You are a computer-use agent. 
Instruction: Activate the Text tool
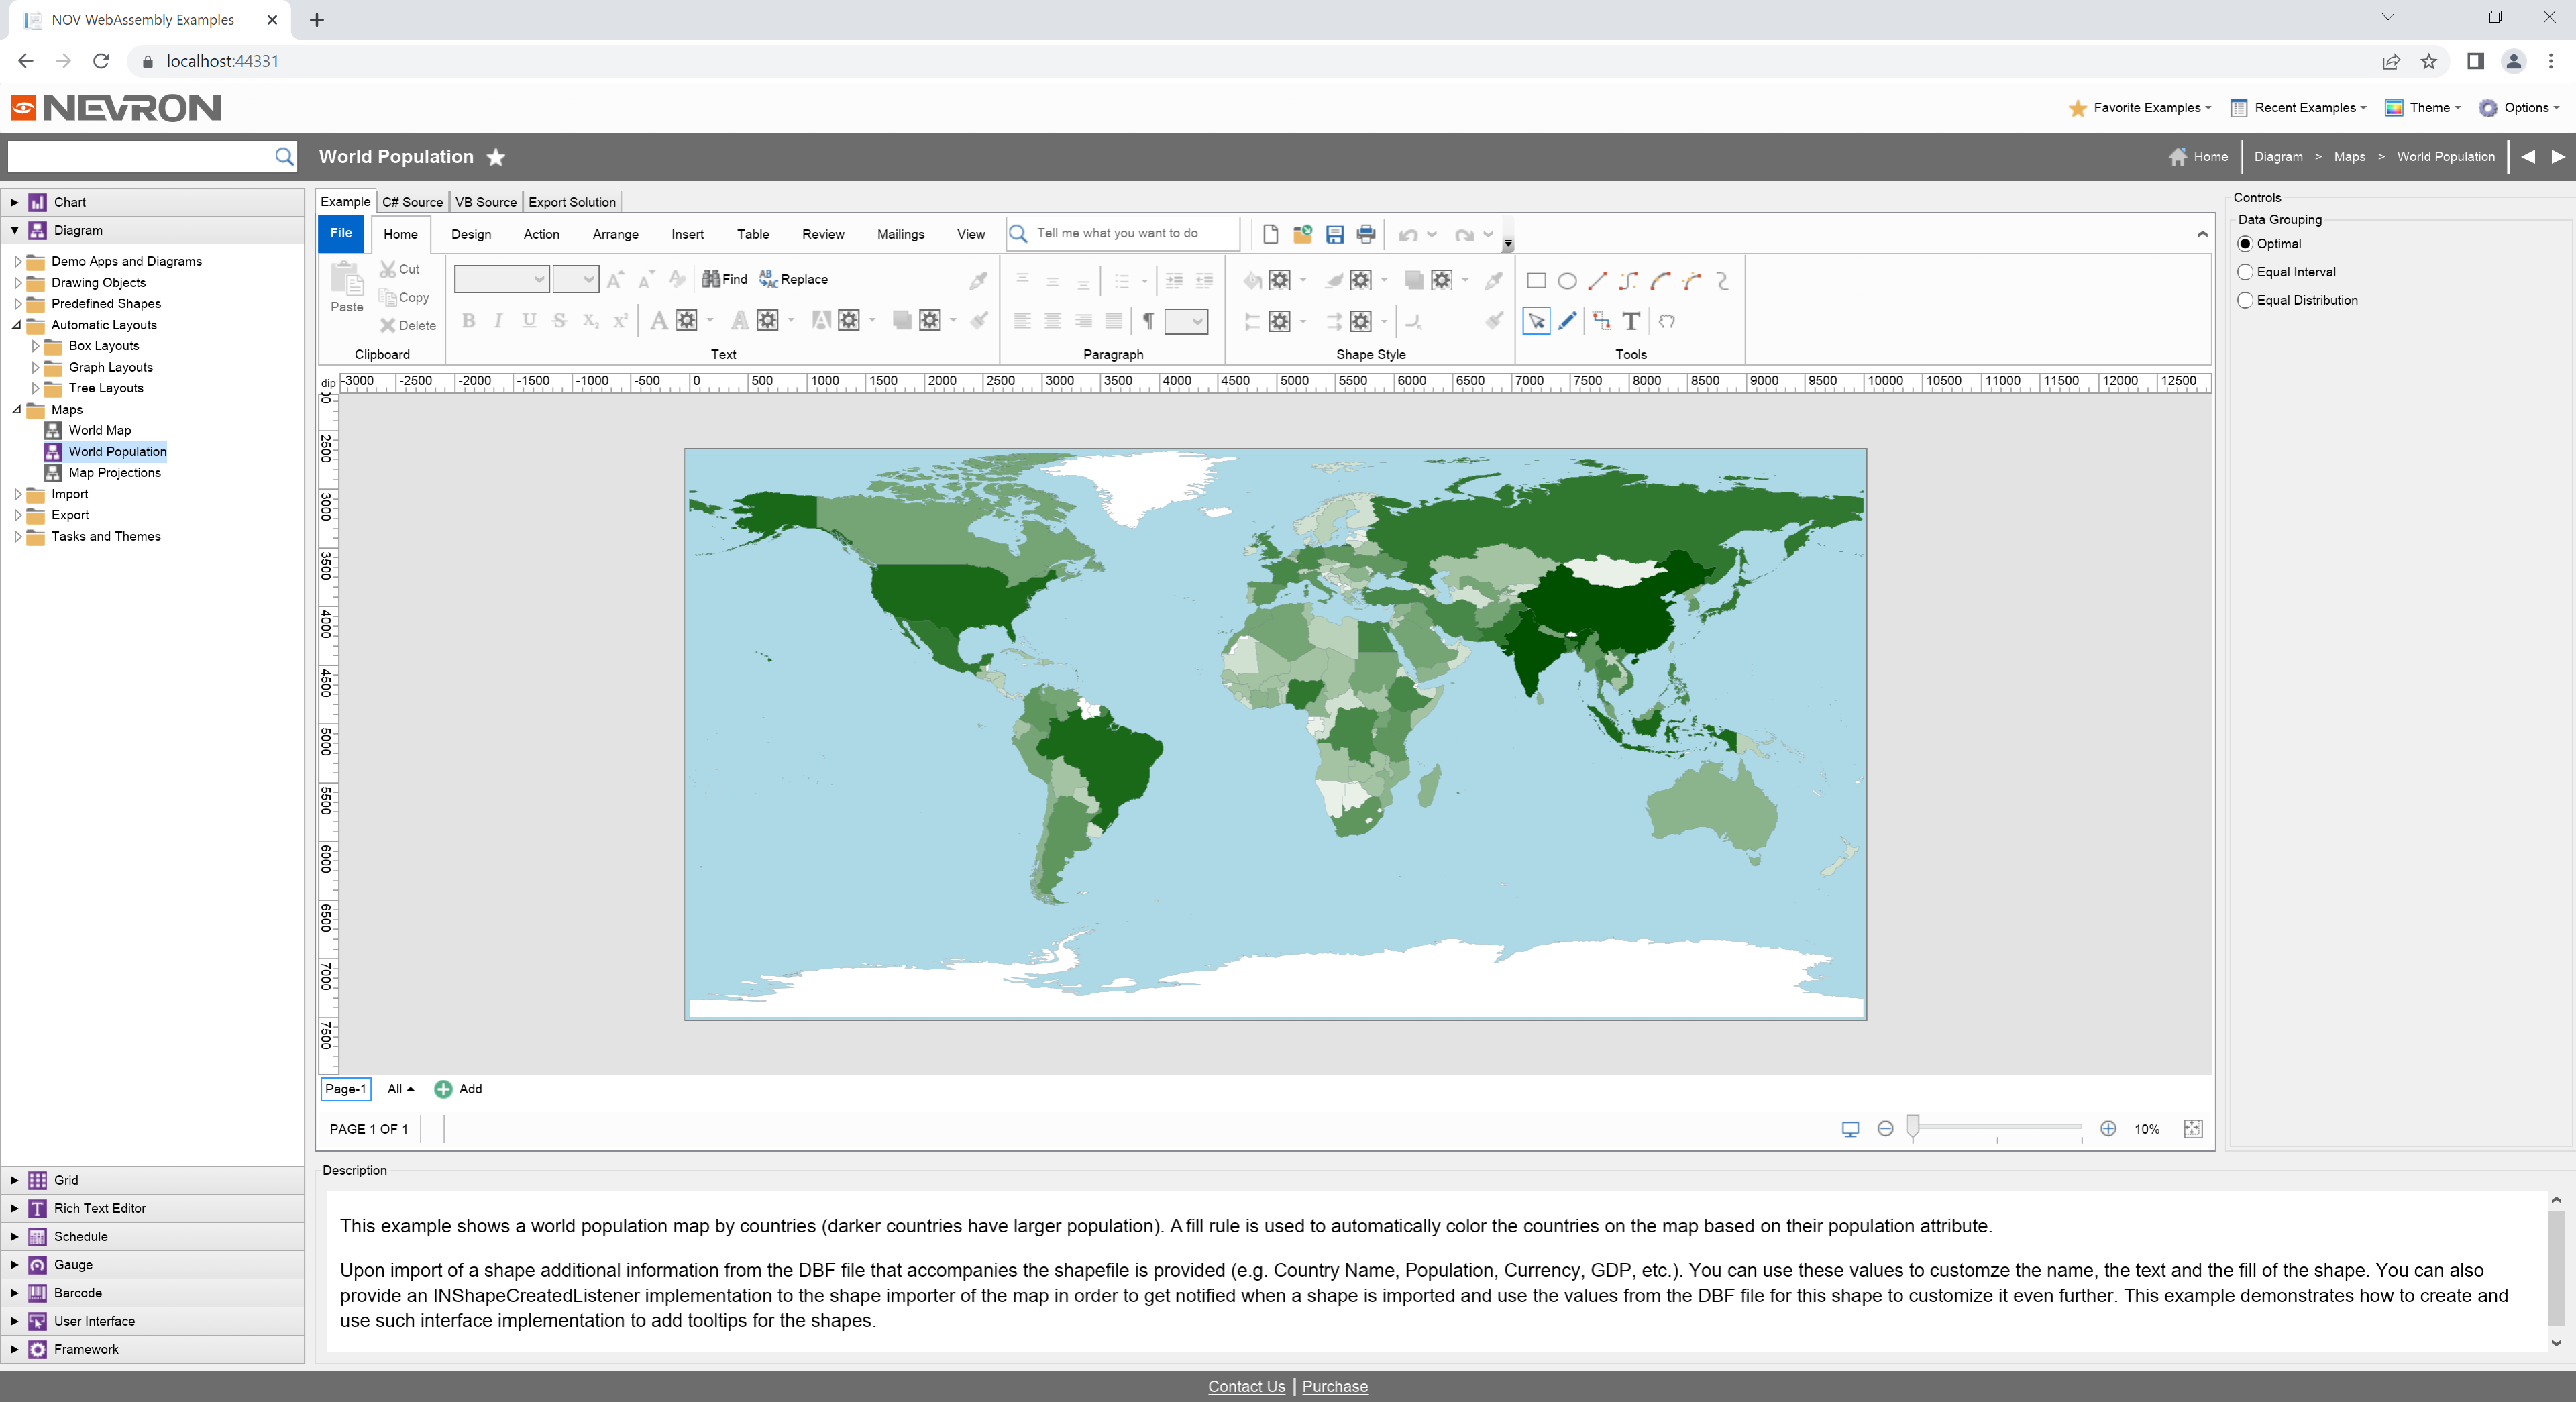pyautogui.click(x=1631, y=321)
